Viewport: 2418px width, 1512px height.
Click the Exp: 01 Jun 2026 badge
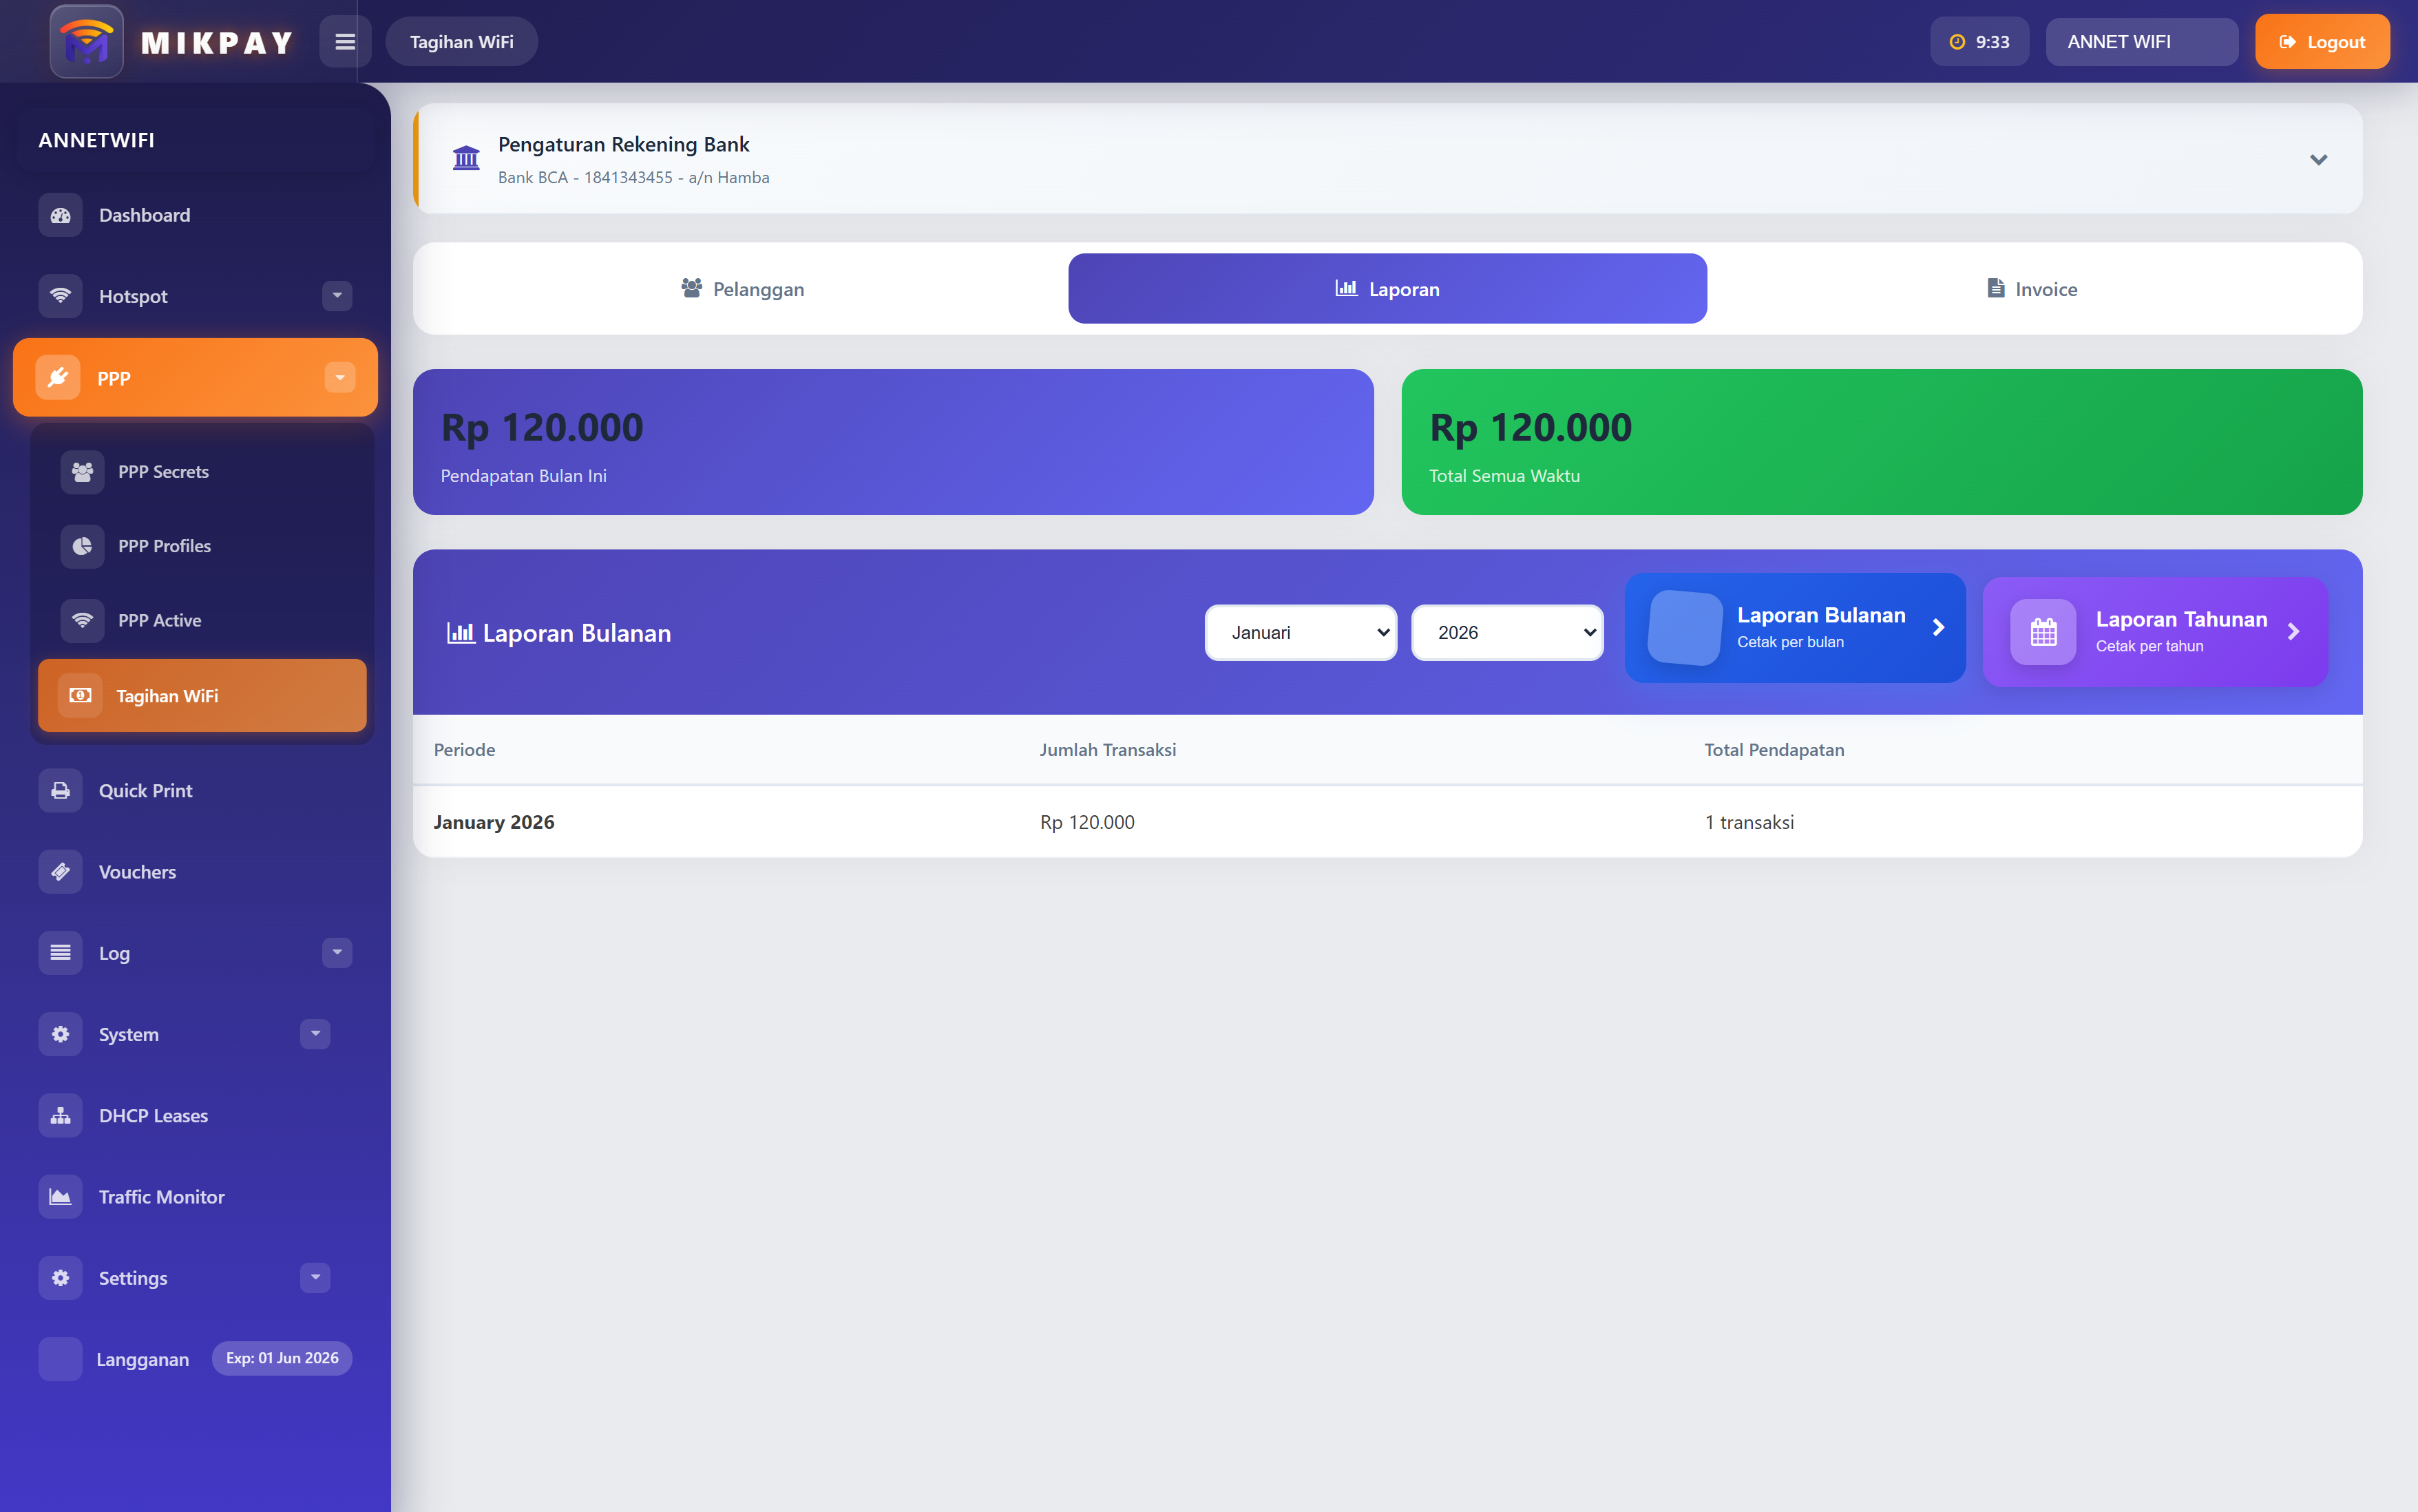281,1358
